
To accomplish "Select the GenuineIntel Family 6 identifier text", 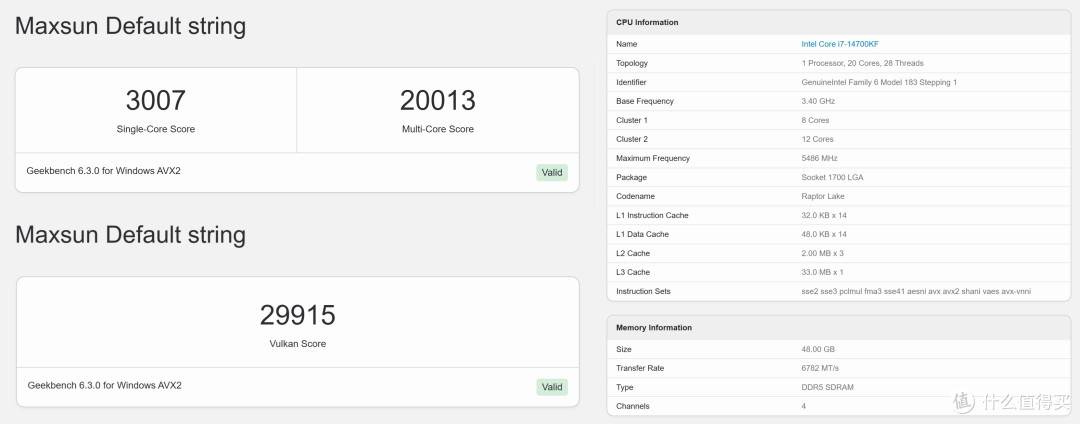I will (879, 82).
